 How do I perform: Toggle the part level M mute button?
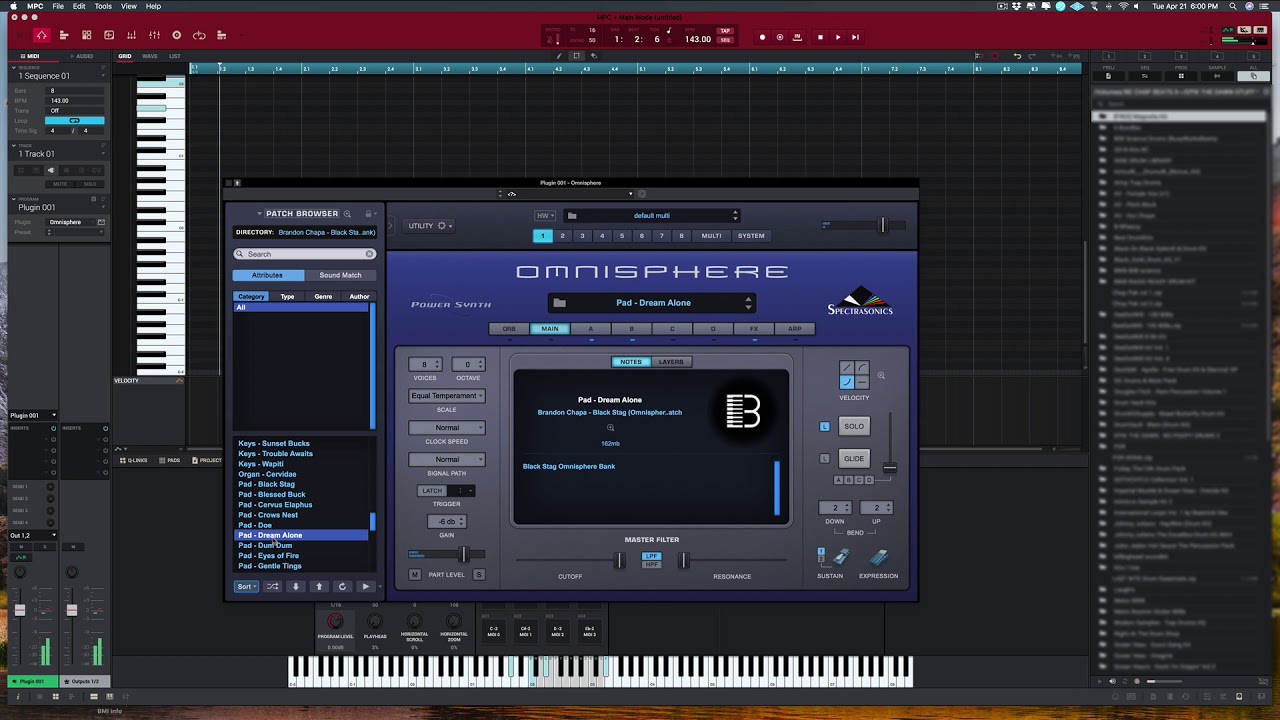pos(415,575)
